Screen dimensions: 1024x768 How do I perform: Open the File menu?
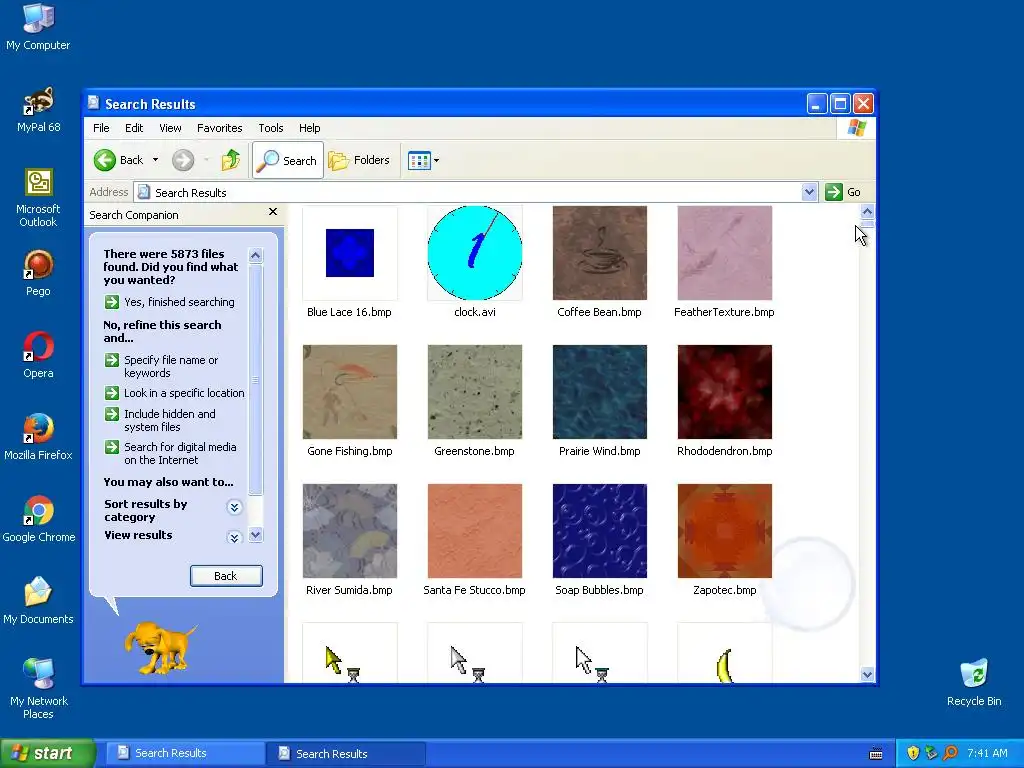pos(101,128)
